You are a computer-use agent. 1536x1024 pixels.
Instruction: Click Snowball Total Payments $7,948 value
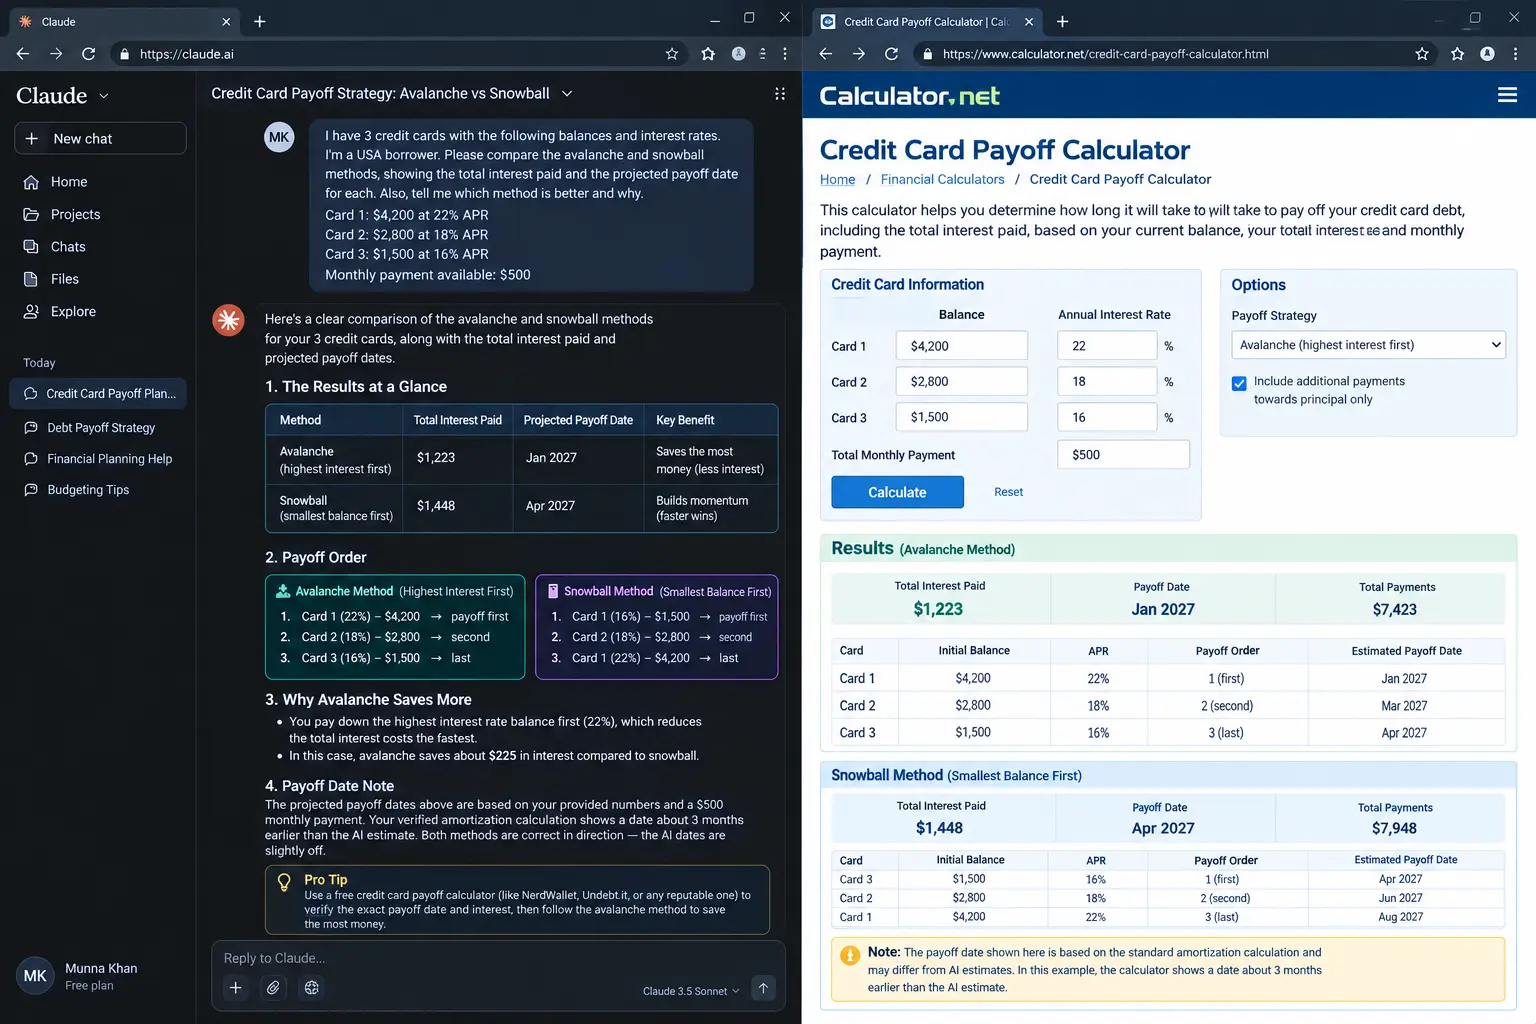1395,829
